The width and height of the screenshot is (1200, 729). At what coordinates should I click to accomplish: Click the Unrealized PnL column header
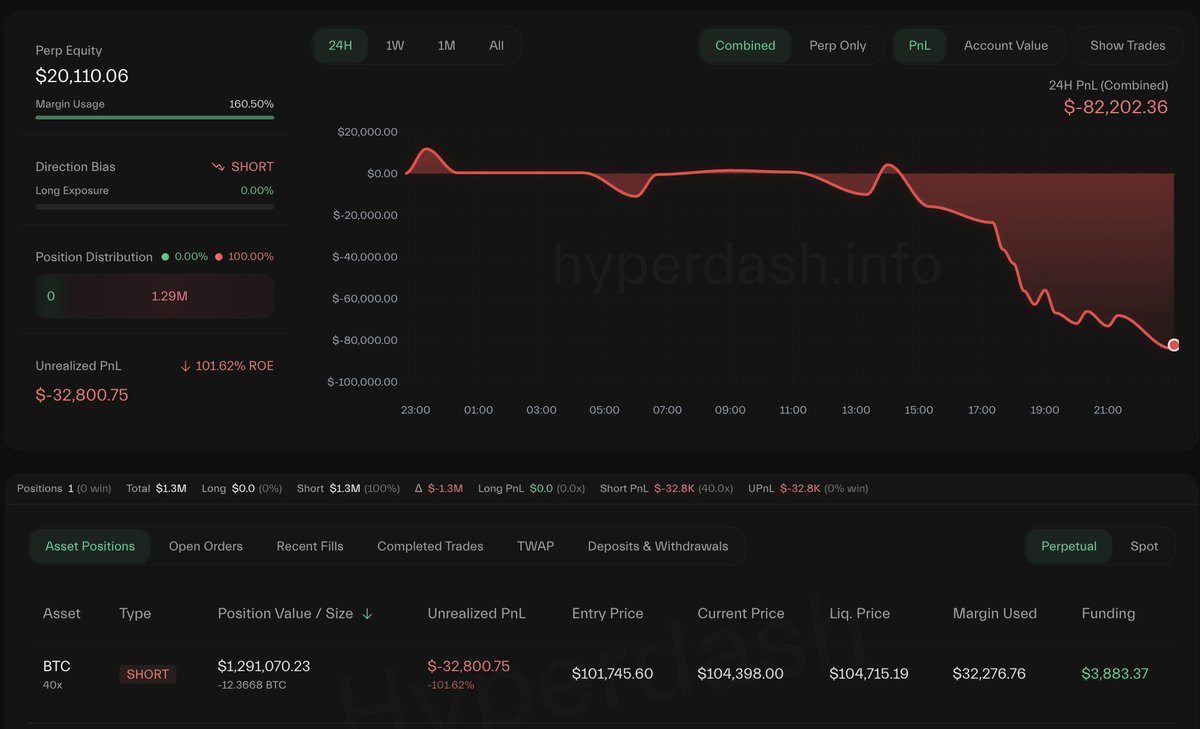click(x=476, y=613)
